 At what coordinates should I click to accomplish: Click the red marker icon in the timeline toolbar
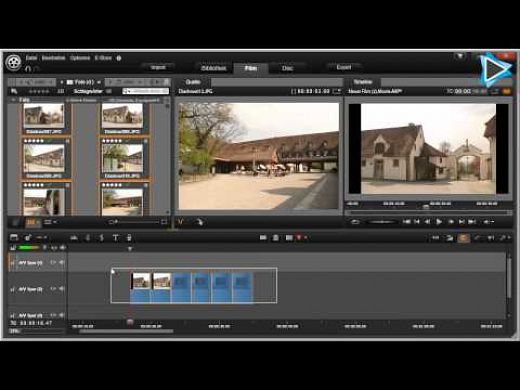coord(299,238)
